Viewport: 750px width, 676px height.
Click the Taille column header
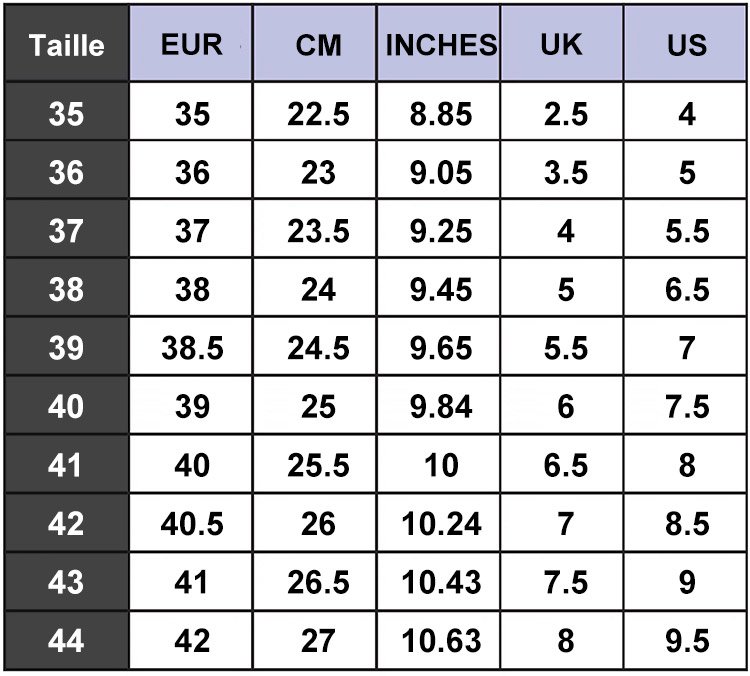tap(66, 45)
